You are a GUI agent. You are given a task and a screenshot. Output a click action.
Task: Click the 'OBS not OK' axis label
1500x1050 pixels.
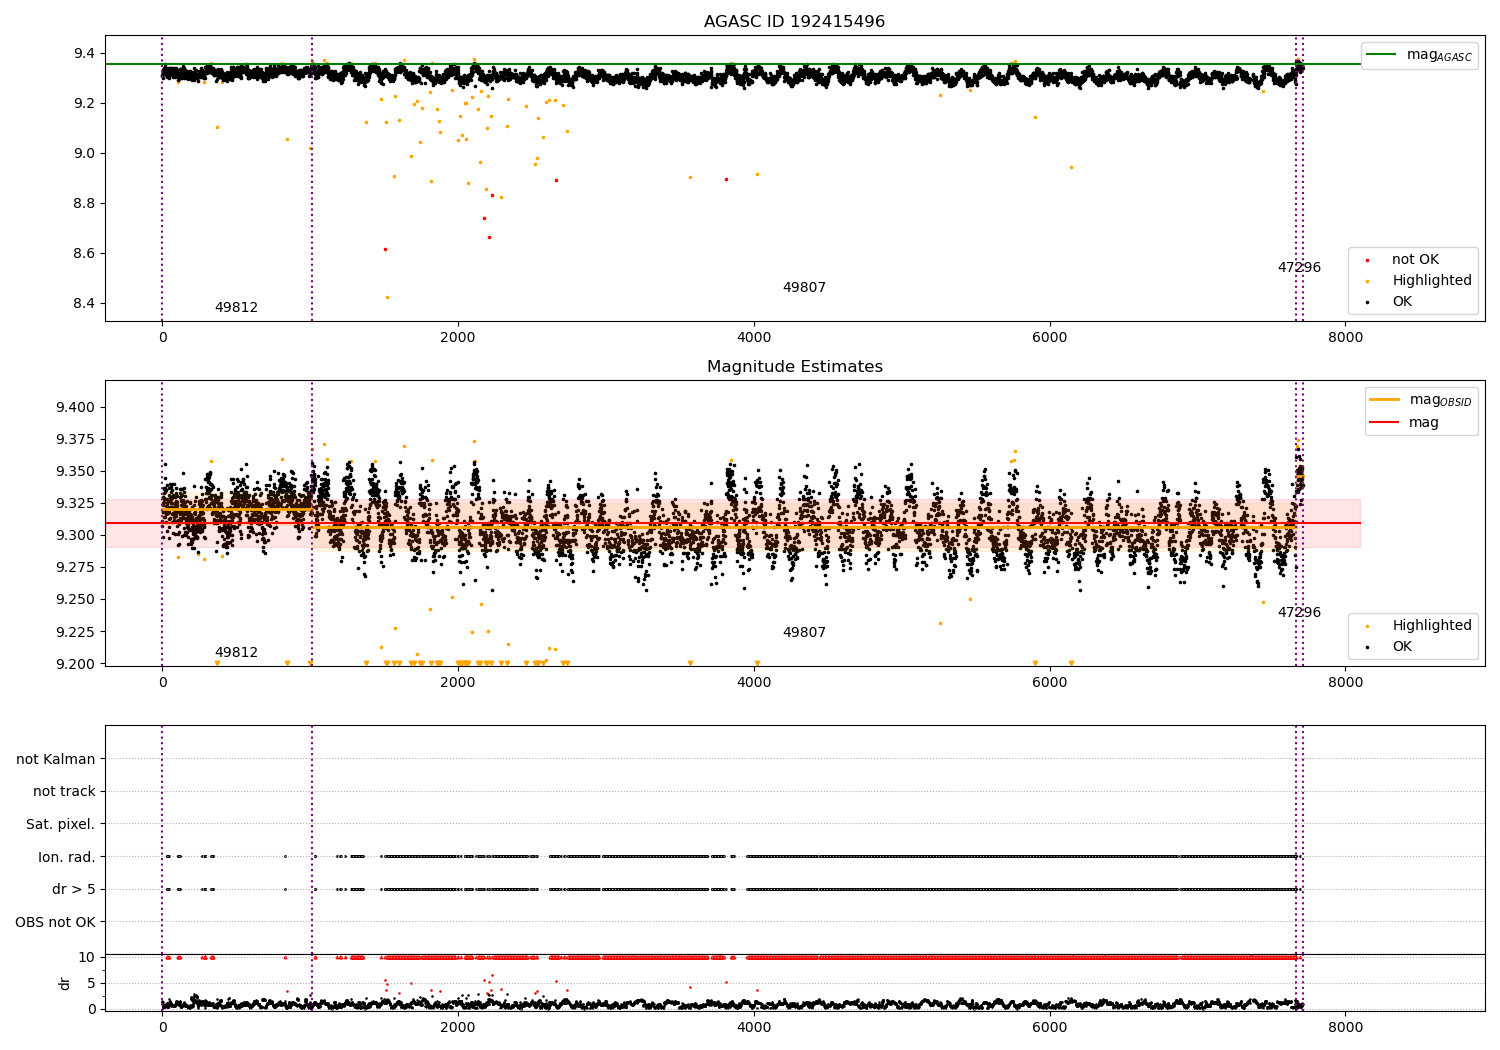pyautogui.click(x=56, y=922)
